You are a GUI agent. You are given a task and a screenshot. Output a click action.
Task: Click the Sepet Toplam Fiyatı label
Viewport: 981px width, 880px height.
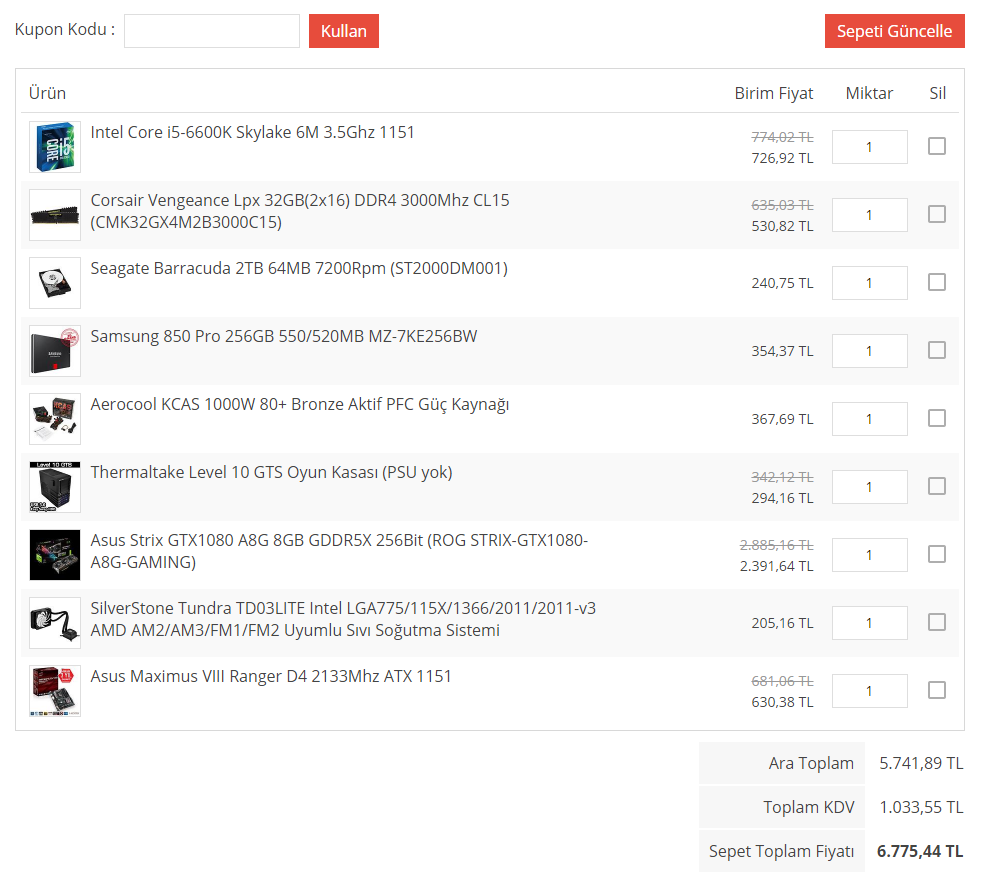coord(781,851)
